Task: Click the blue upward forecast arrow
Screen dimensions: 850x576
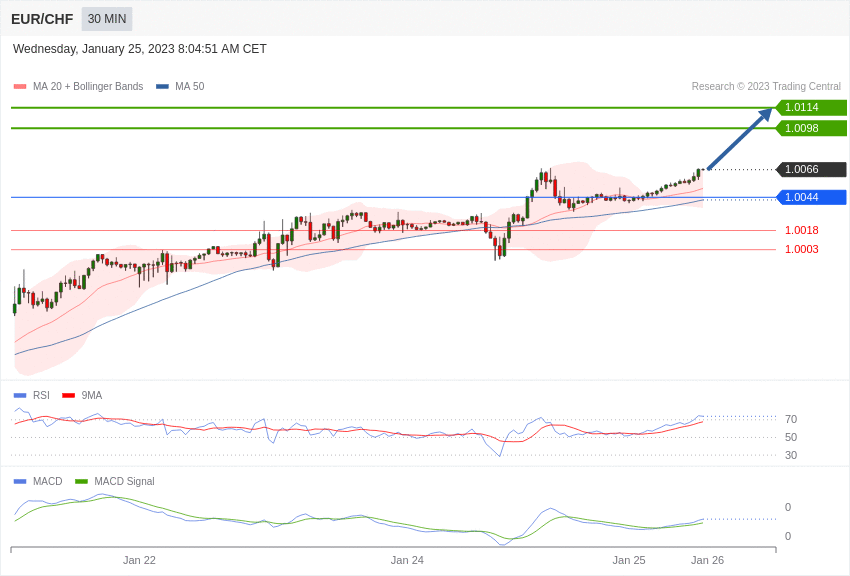Action: [739, 139]
